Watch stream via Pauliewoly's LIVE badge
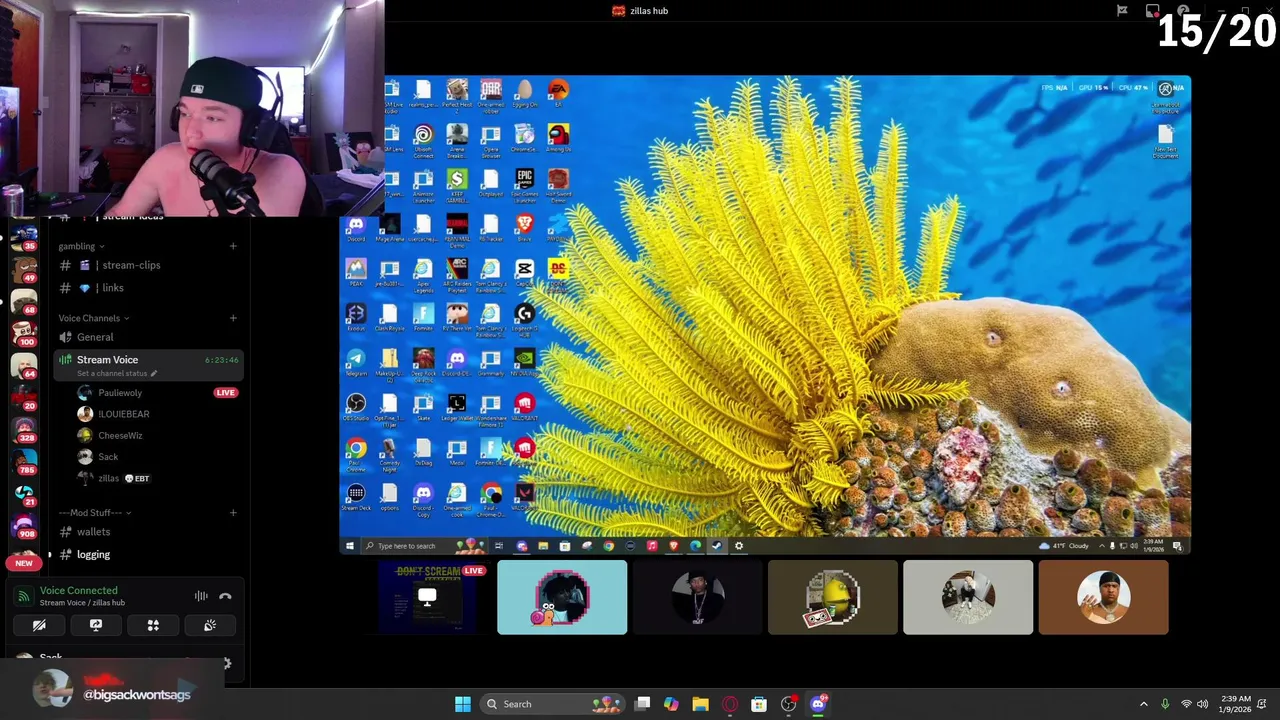This screenshot has width=1280, height=720. pos(225,393)
